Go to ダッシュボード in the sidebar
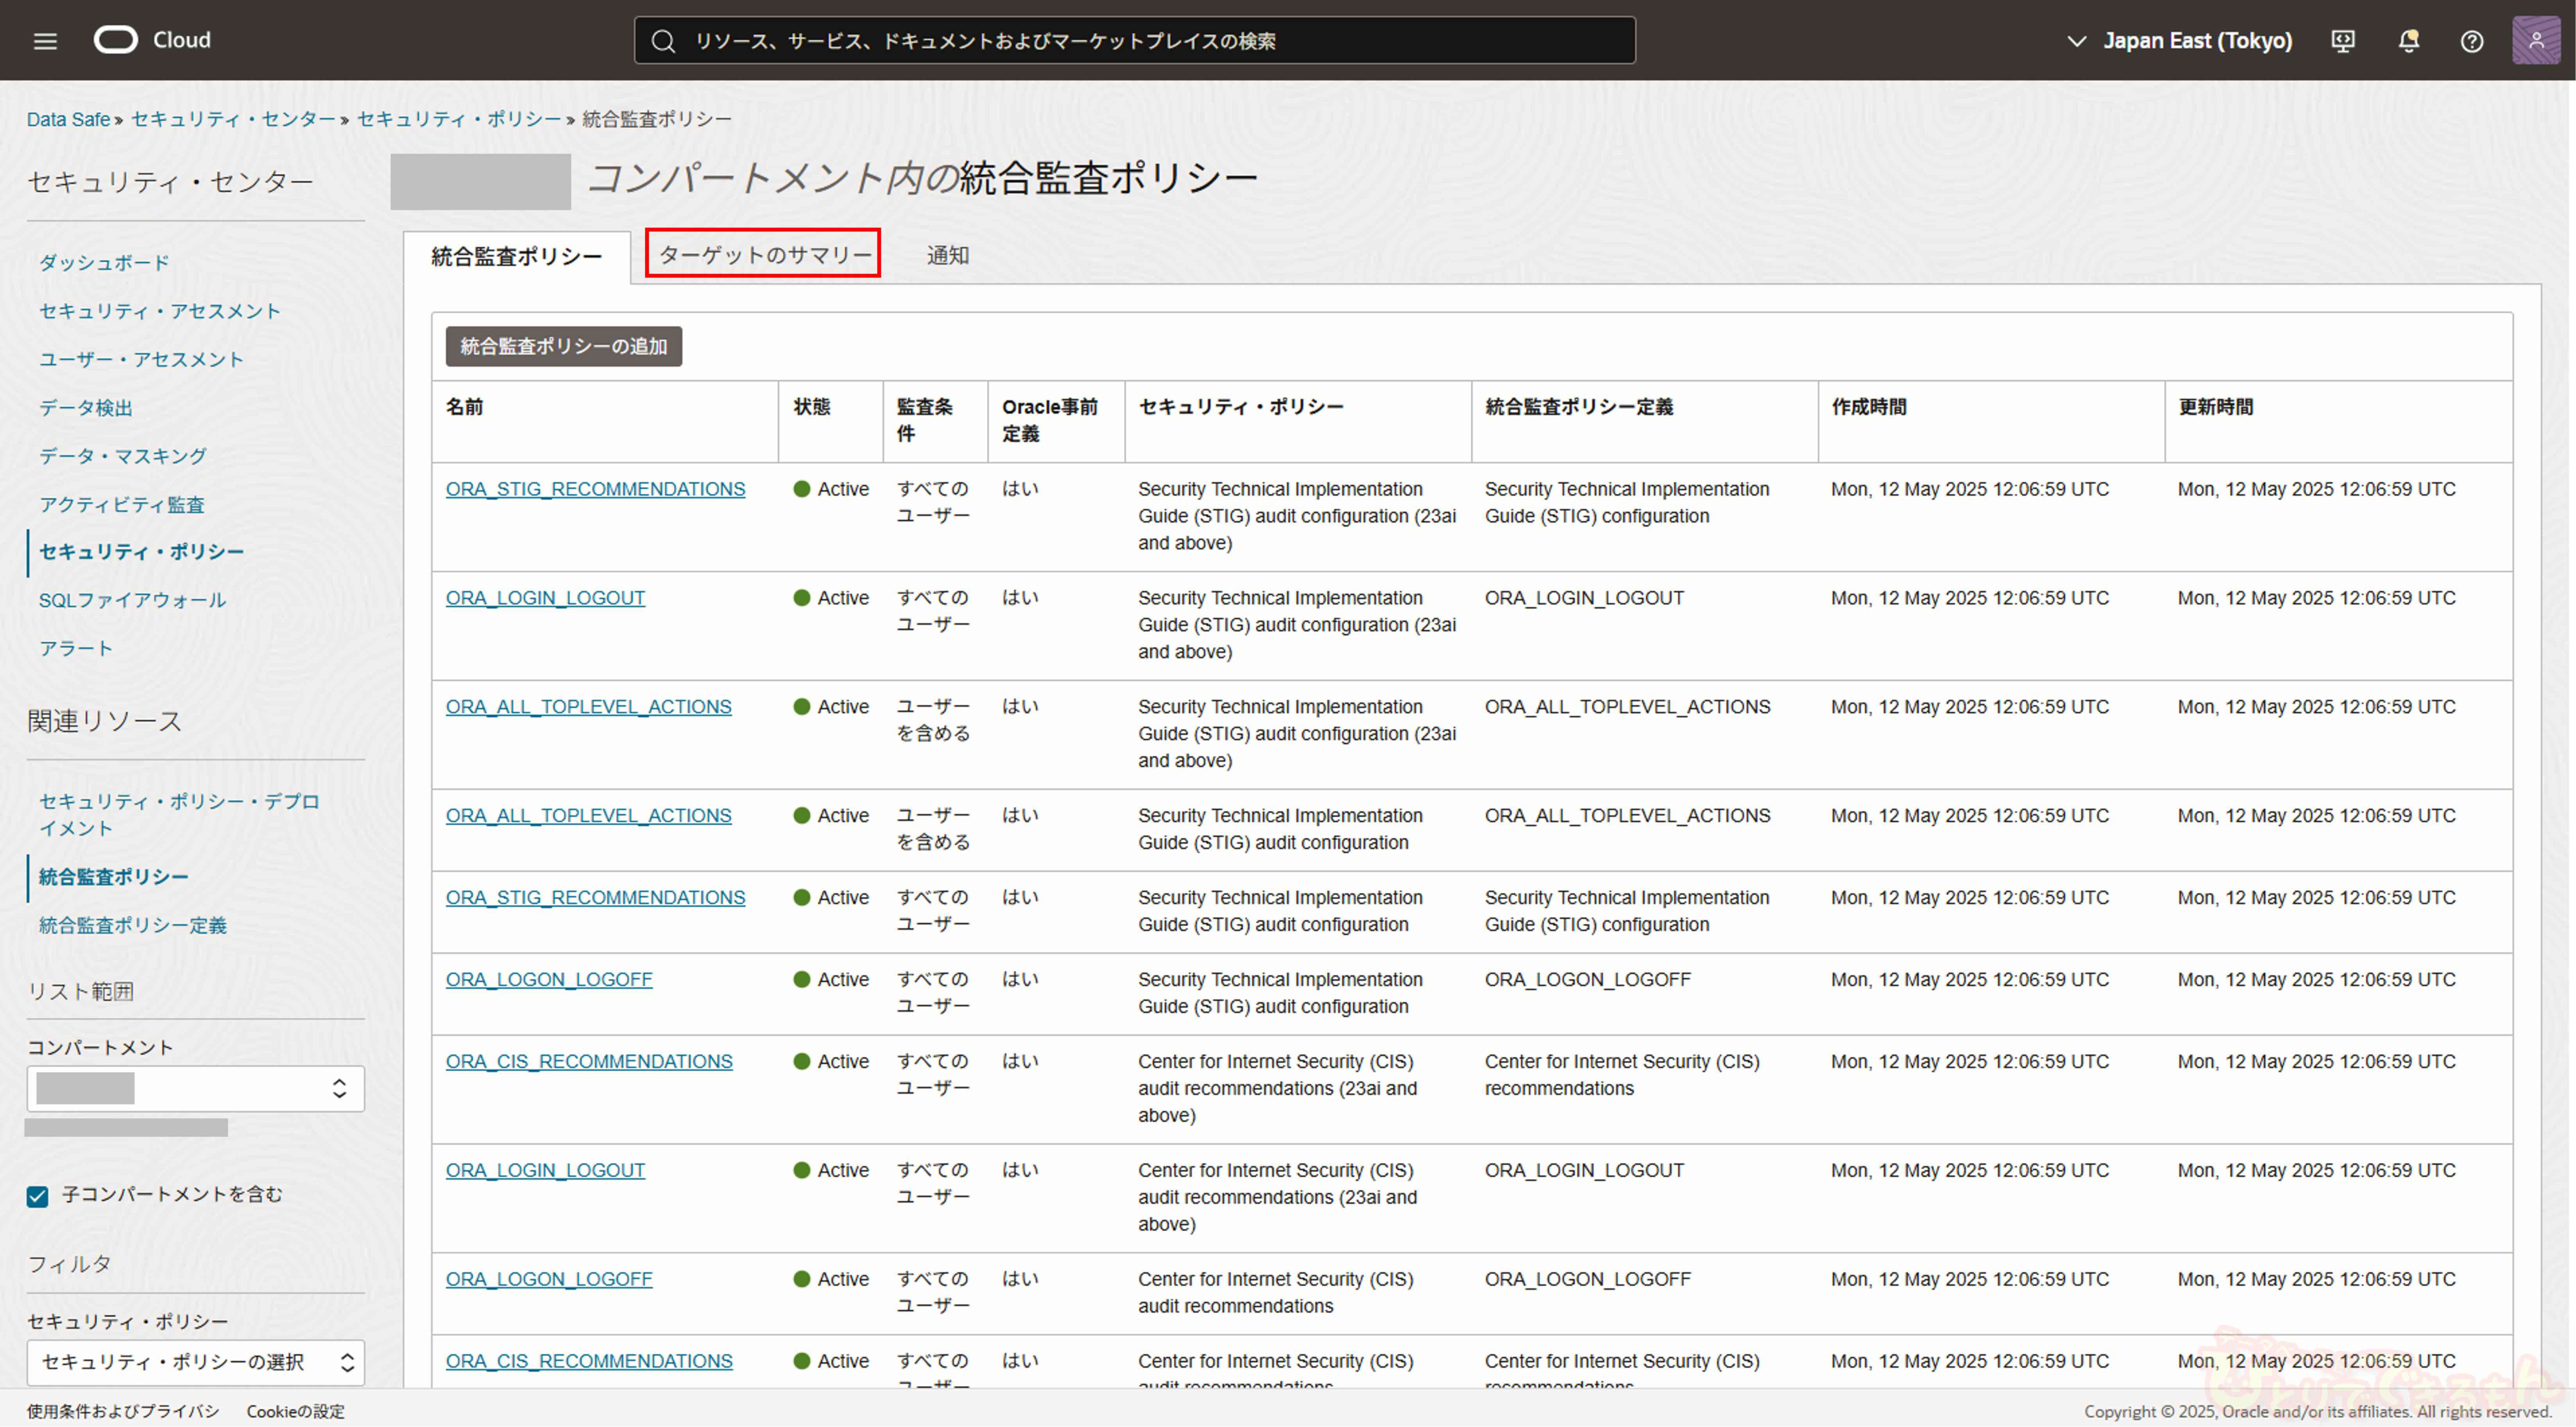 [x=104, y=262]
